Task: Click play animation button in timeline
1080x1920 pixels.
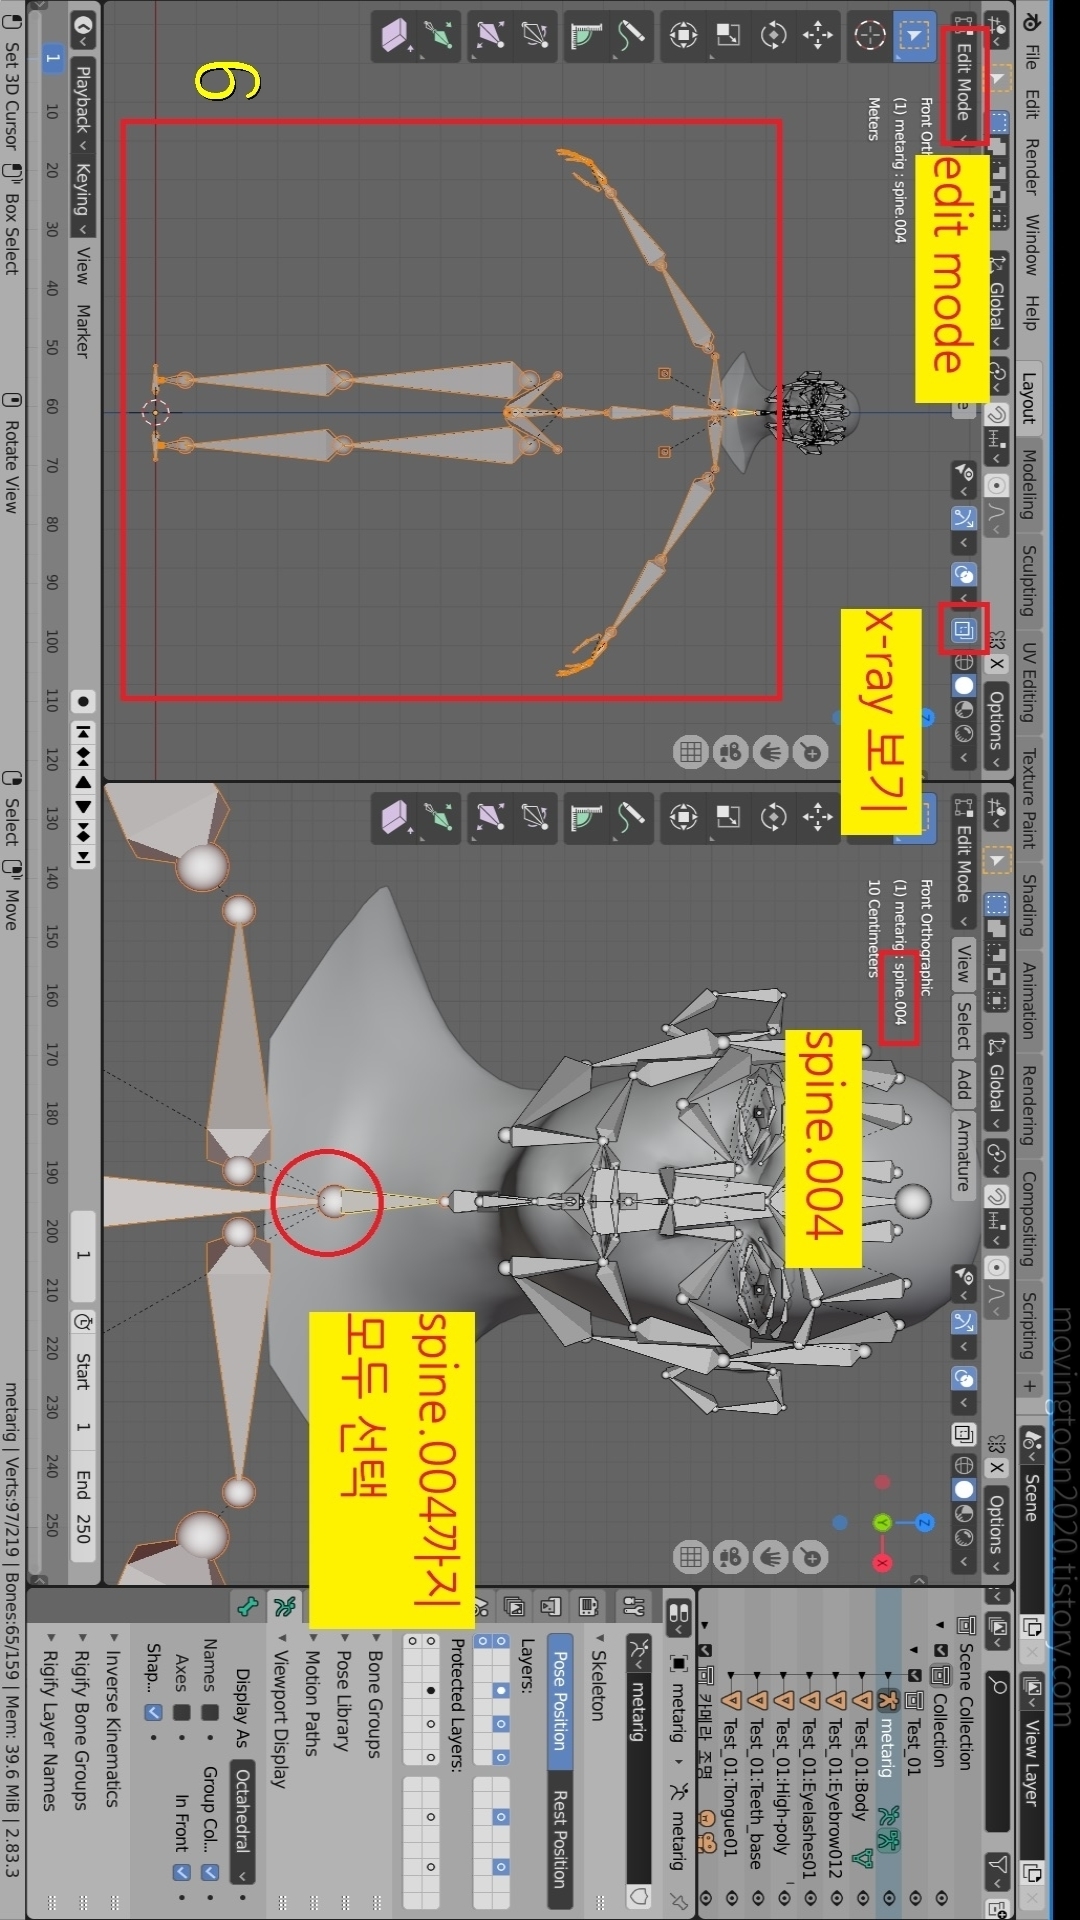Action: pyautogui.click(x=84, y=806)
